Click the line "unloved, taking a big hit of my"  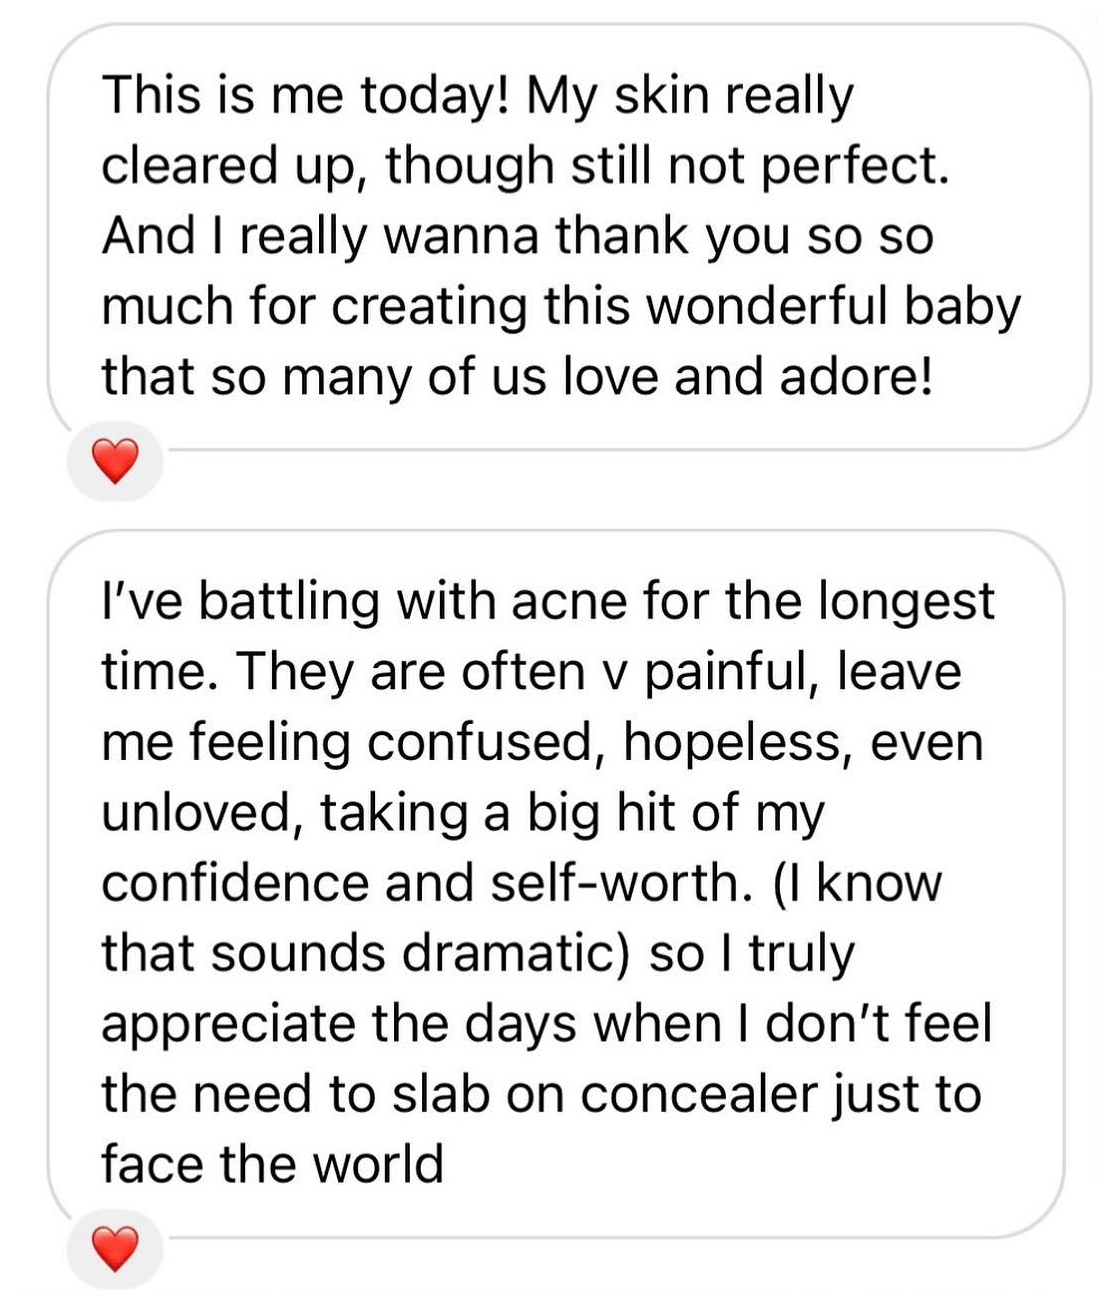[x=463, y=813]
